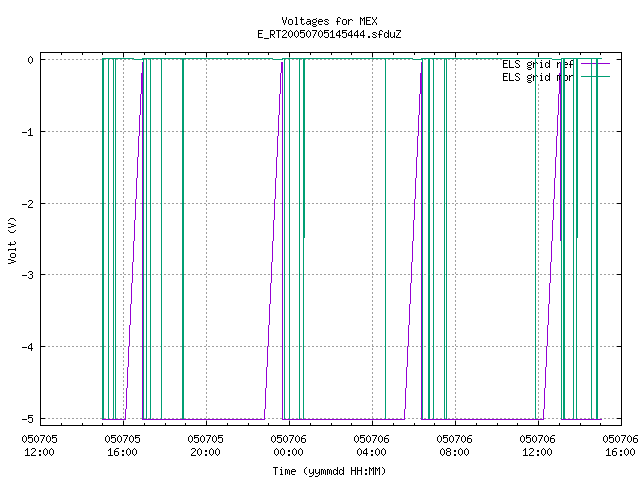Select the y-axis tick label "-5"
Image resolution: width=640 pixels, height=480 pixels.
pos(27,419)
